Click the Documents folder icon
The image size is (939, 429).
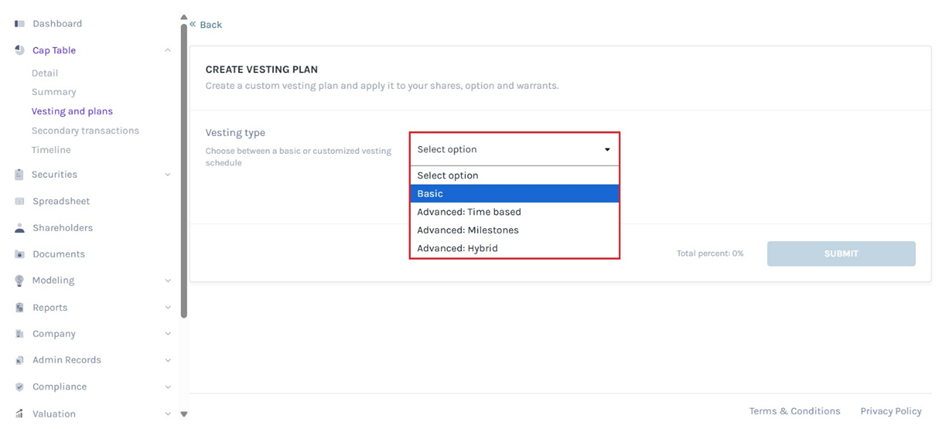[20, 254]
